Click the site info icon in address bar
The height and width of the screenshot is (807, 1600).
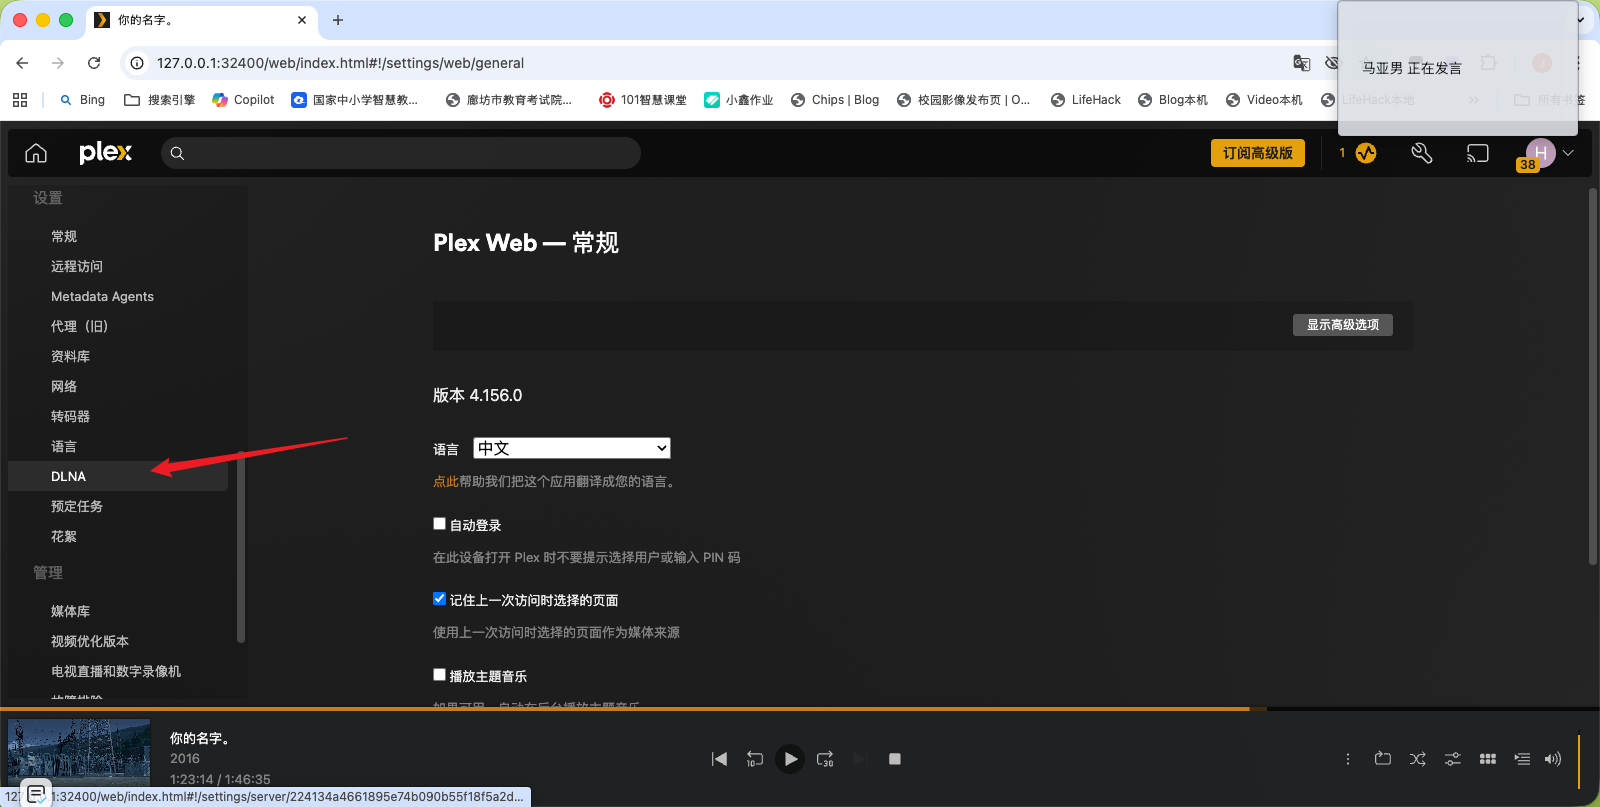click(137, 63)
